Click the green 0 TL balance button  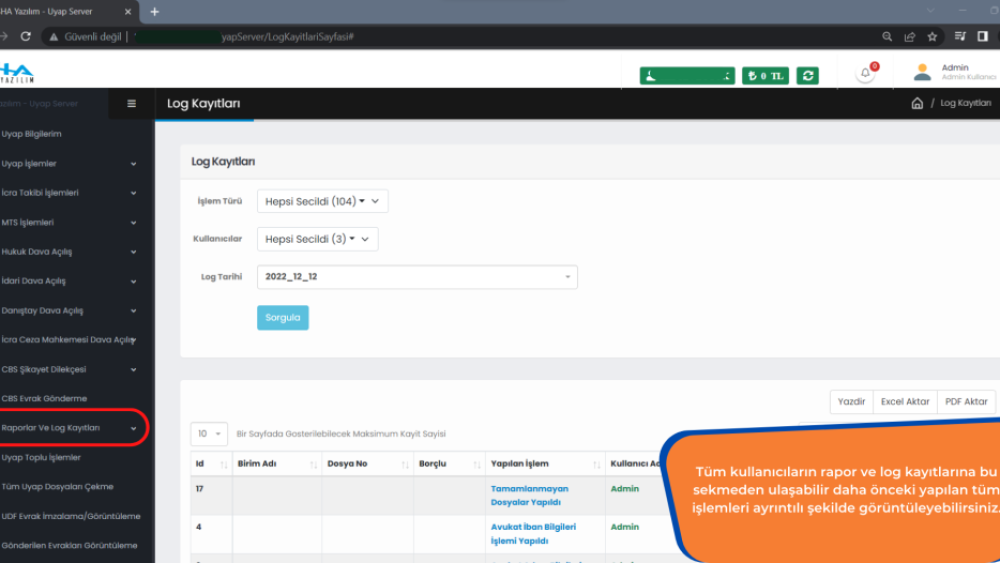pyautogui.click(x=765, y=76)
